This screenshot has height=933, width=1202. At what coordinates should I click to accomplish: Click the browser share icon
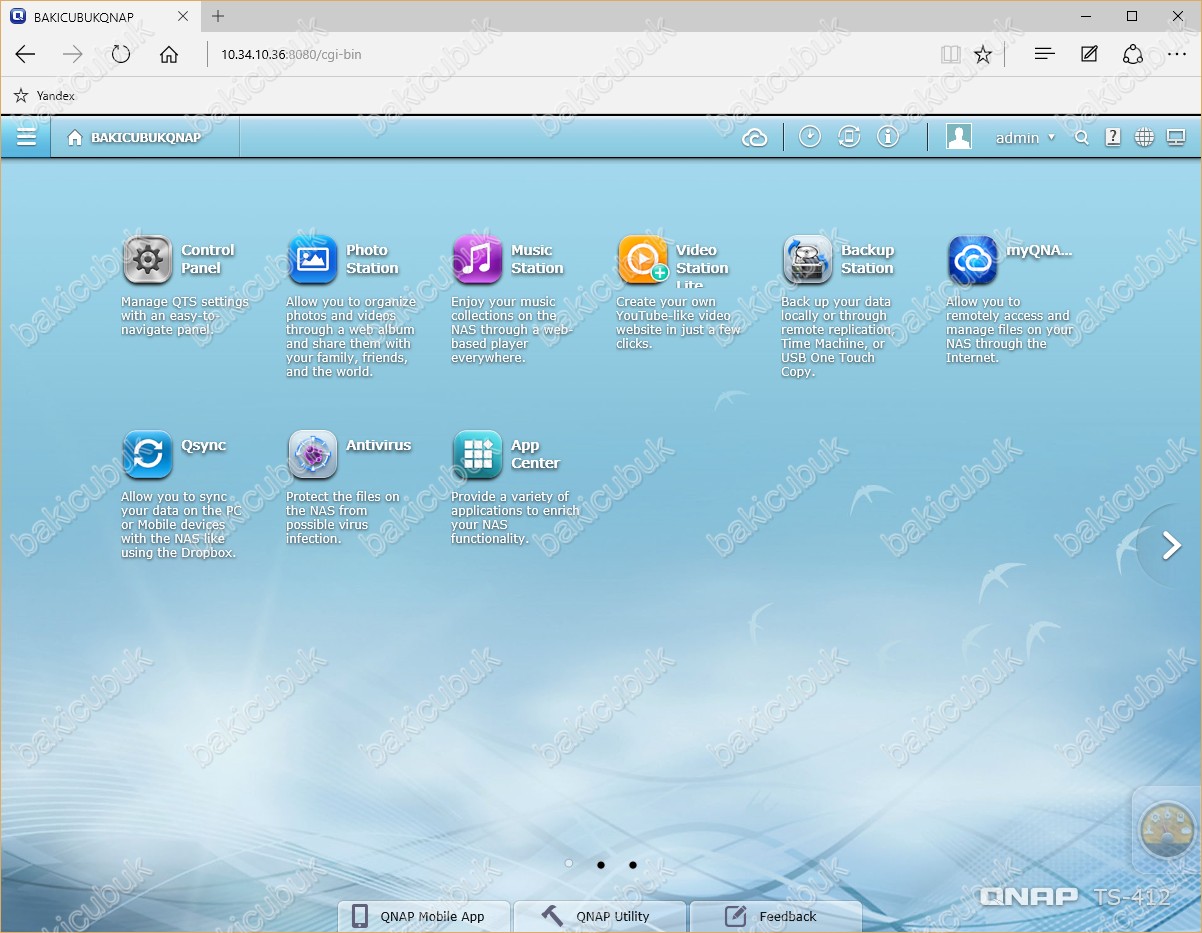[1133, 55]
